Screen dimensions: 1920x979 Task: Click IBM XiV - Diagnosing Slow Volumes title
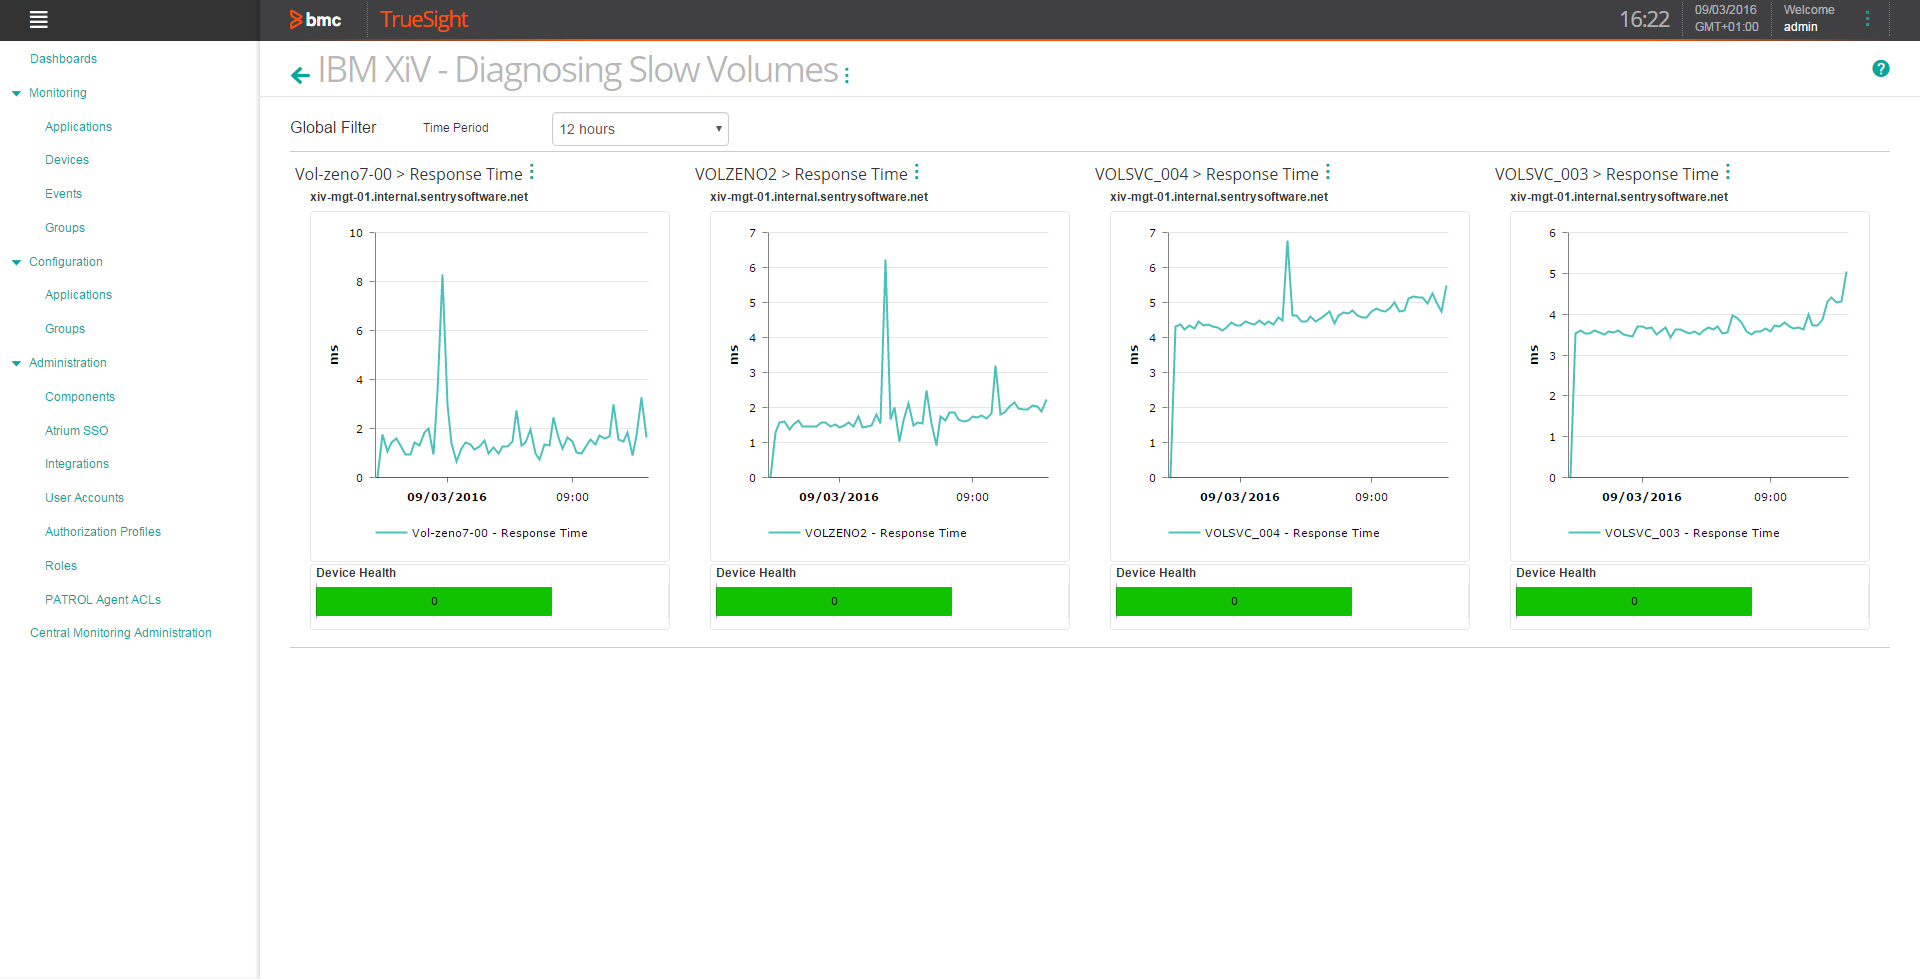pos(578,70)
